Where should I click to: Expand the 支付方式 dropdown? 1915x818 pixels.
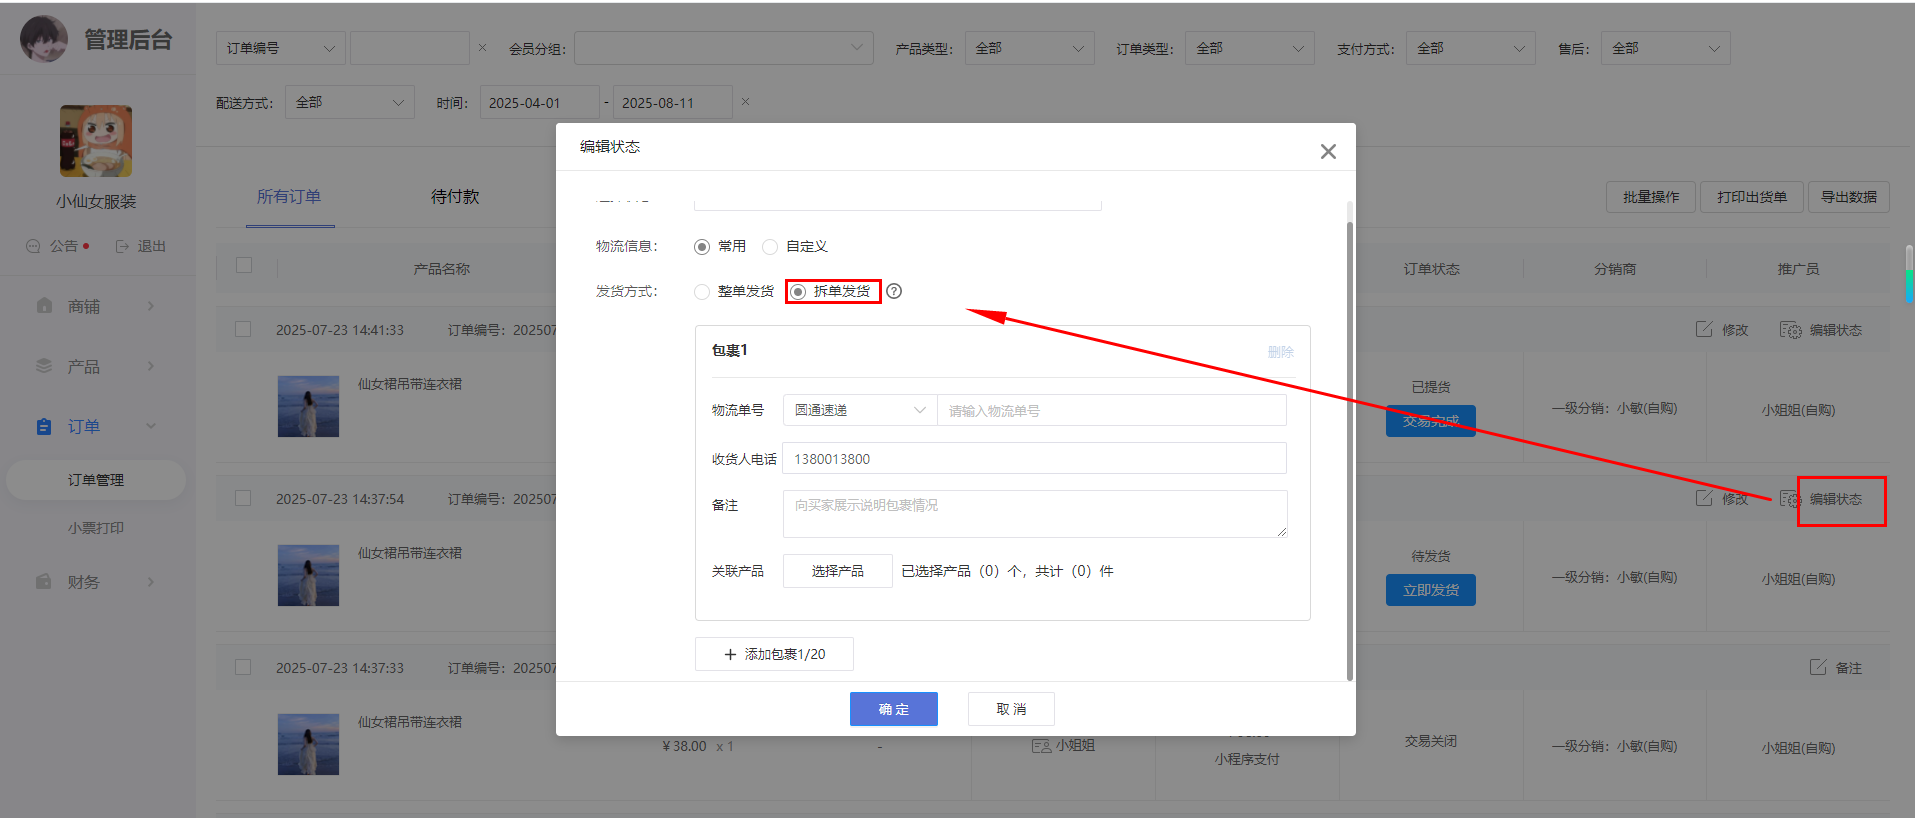1470,48
